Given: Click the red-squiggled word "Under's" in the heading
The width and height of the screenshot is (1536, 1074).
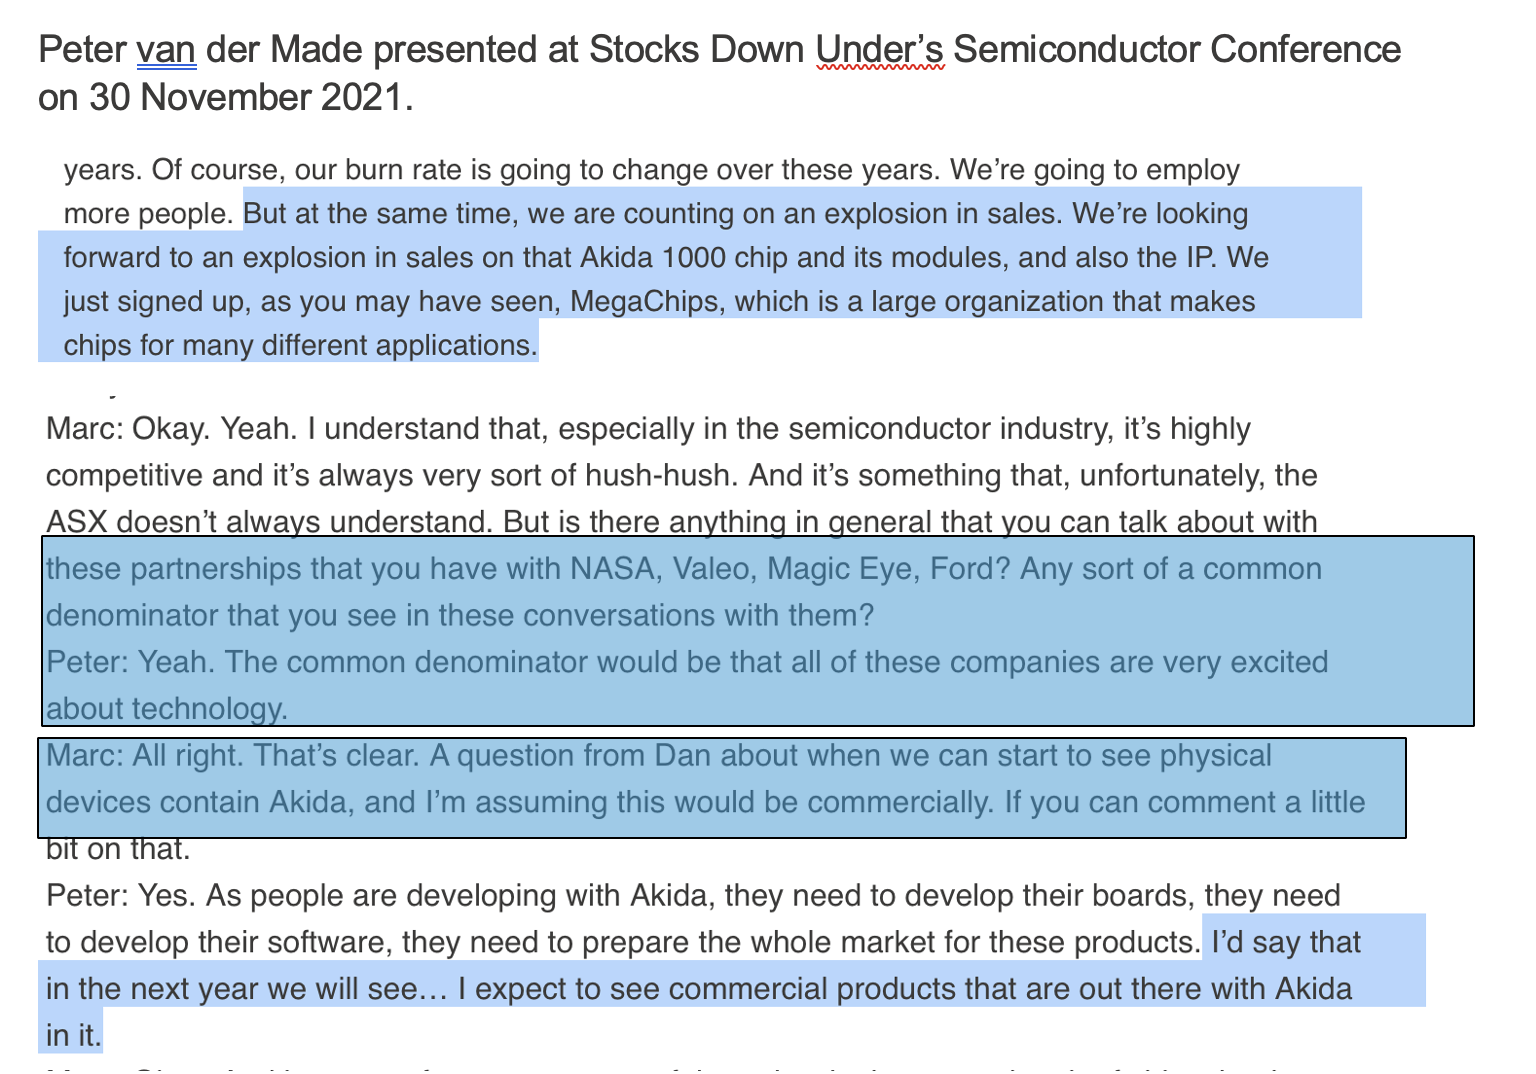Looking at the screenshot, I should [880, 49].
